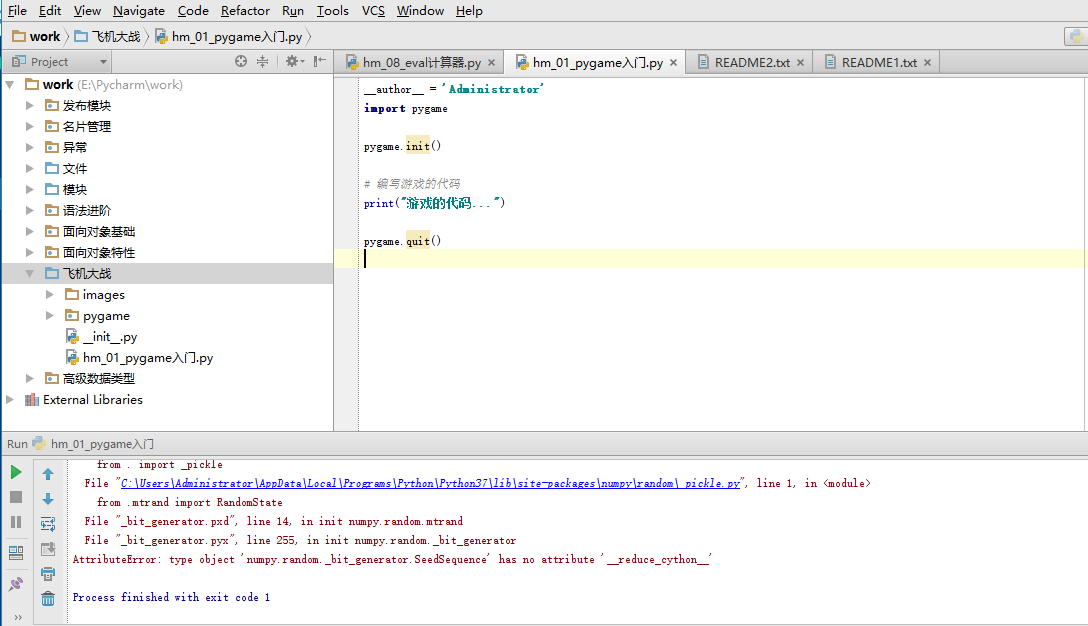
Task: Jump up the stack trace with up arrow
Action: click(x=48, y=474)
